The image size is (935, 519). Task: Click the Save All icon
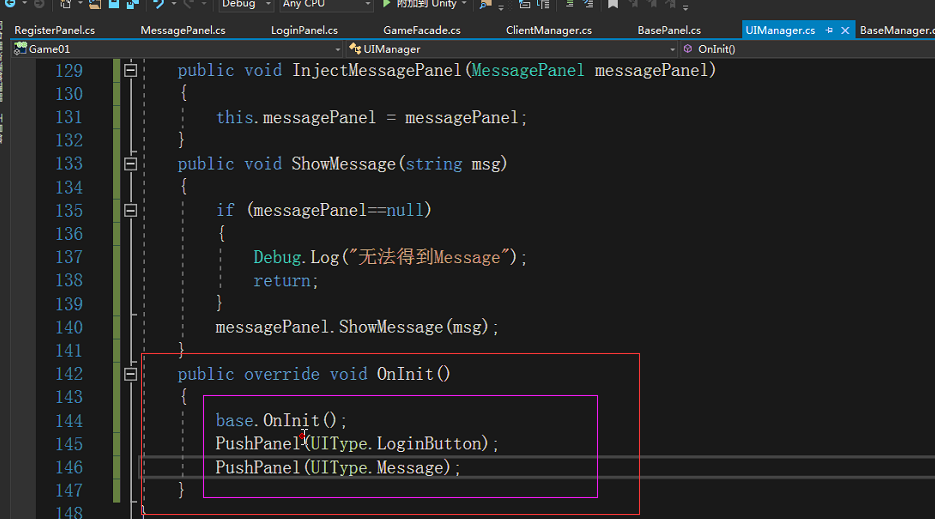click(132, 4)
